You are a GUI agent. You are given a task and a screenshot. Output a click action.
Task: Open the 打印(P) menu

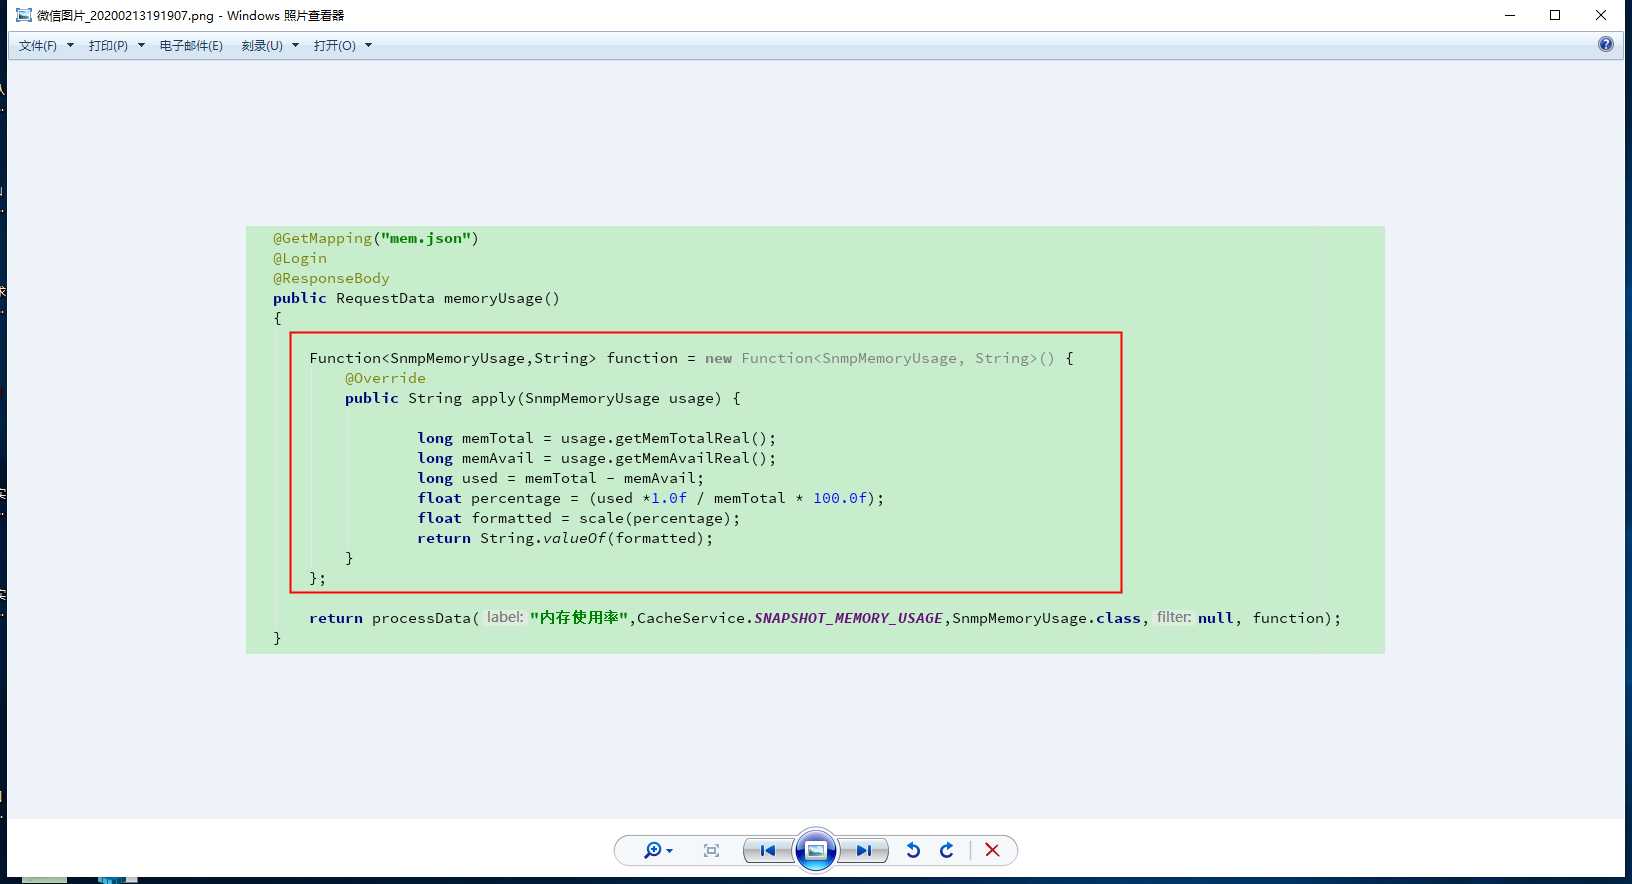pos(108,46)
